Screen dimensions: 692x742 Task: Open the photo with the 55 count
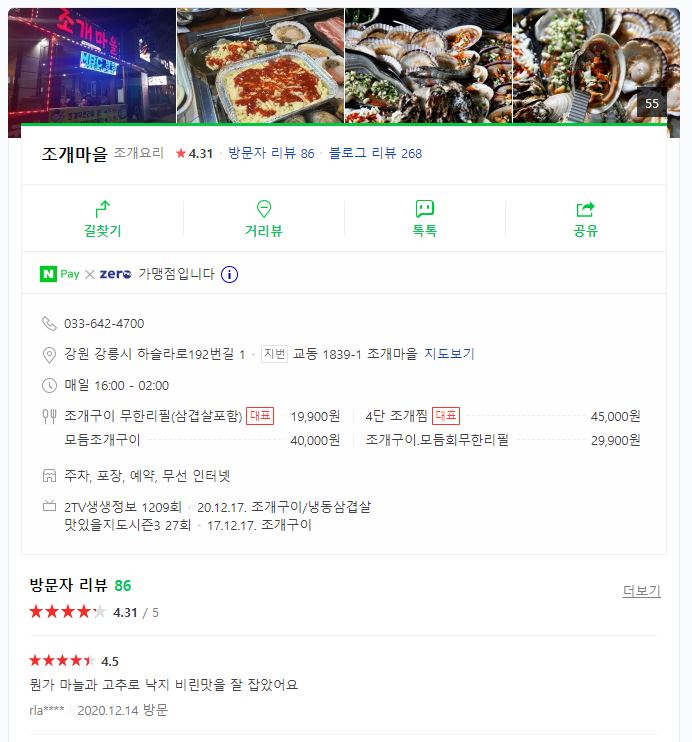tap(596, 66)
